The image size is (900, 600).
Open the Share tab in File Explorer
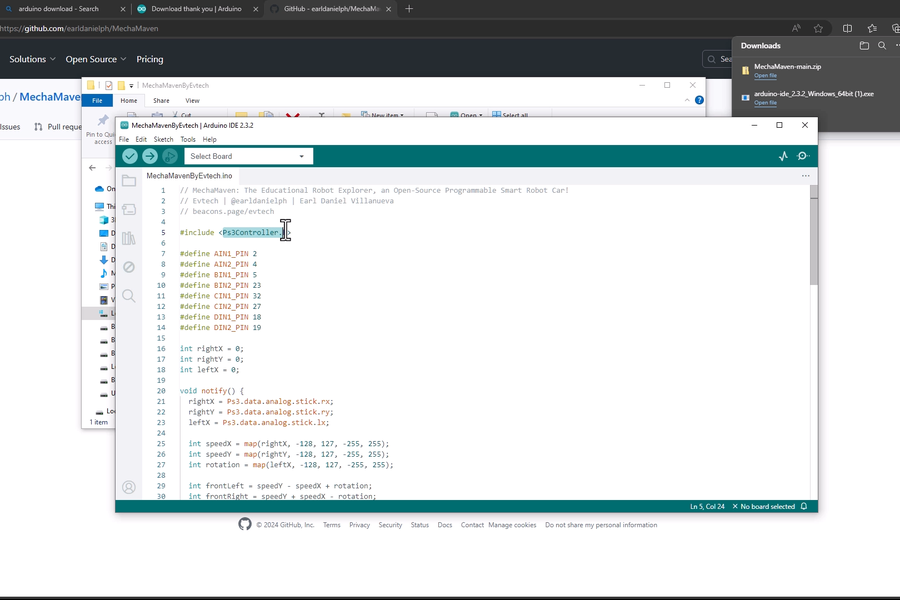161,100
